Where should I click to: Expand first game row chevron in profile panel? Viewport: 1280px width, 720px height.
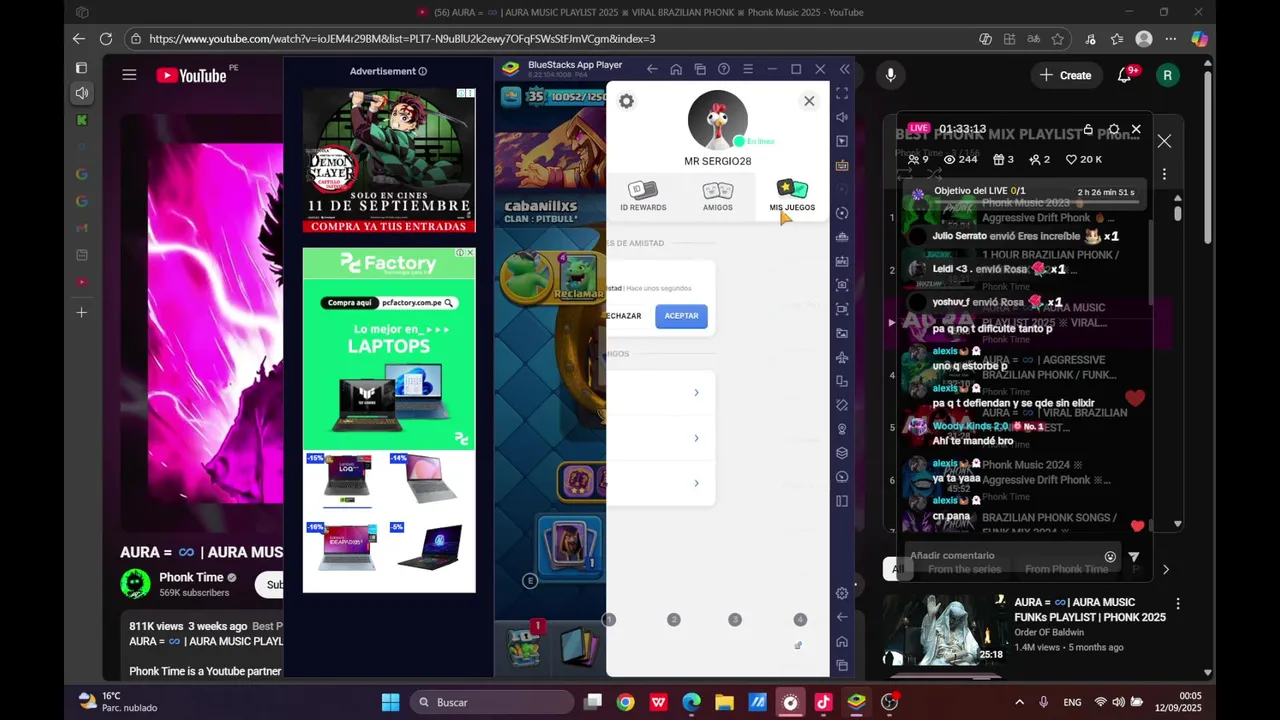tap(696, 393)
